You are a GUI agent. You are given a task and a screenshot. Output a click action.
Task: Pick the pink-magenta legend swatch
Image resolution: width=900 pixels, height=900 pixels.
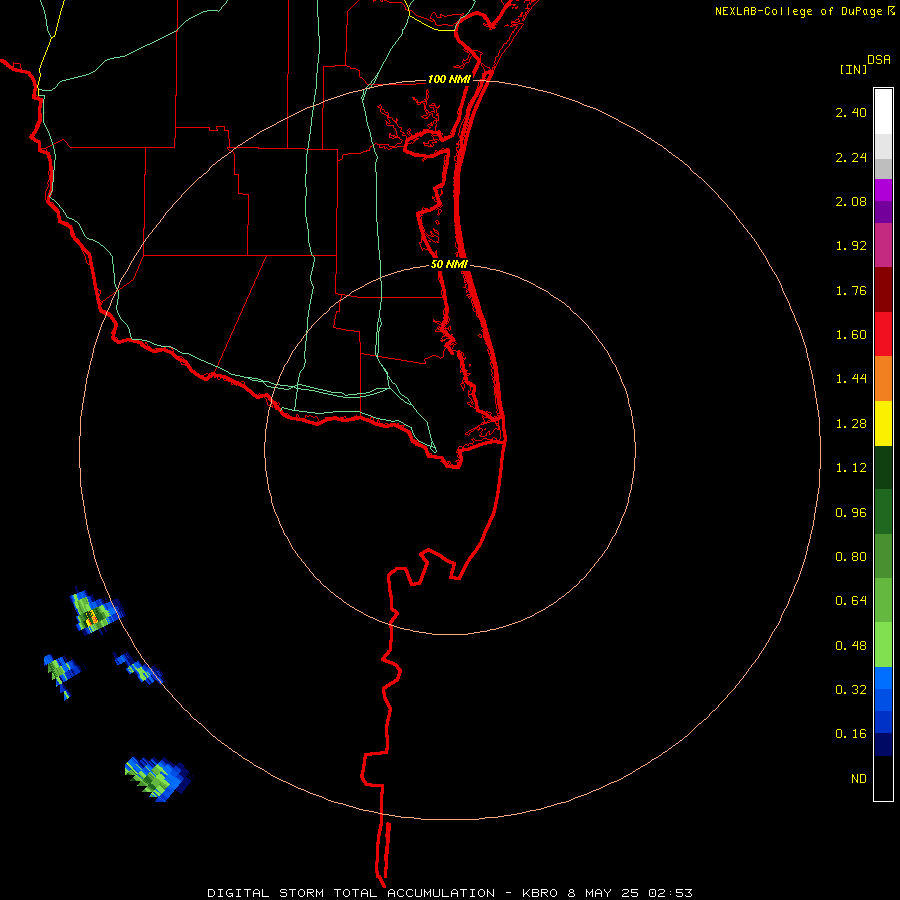(883, 245)
